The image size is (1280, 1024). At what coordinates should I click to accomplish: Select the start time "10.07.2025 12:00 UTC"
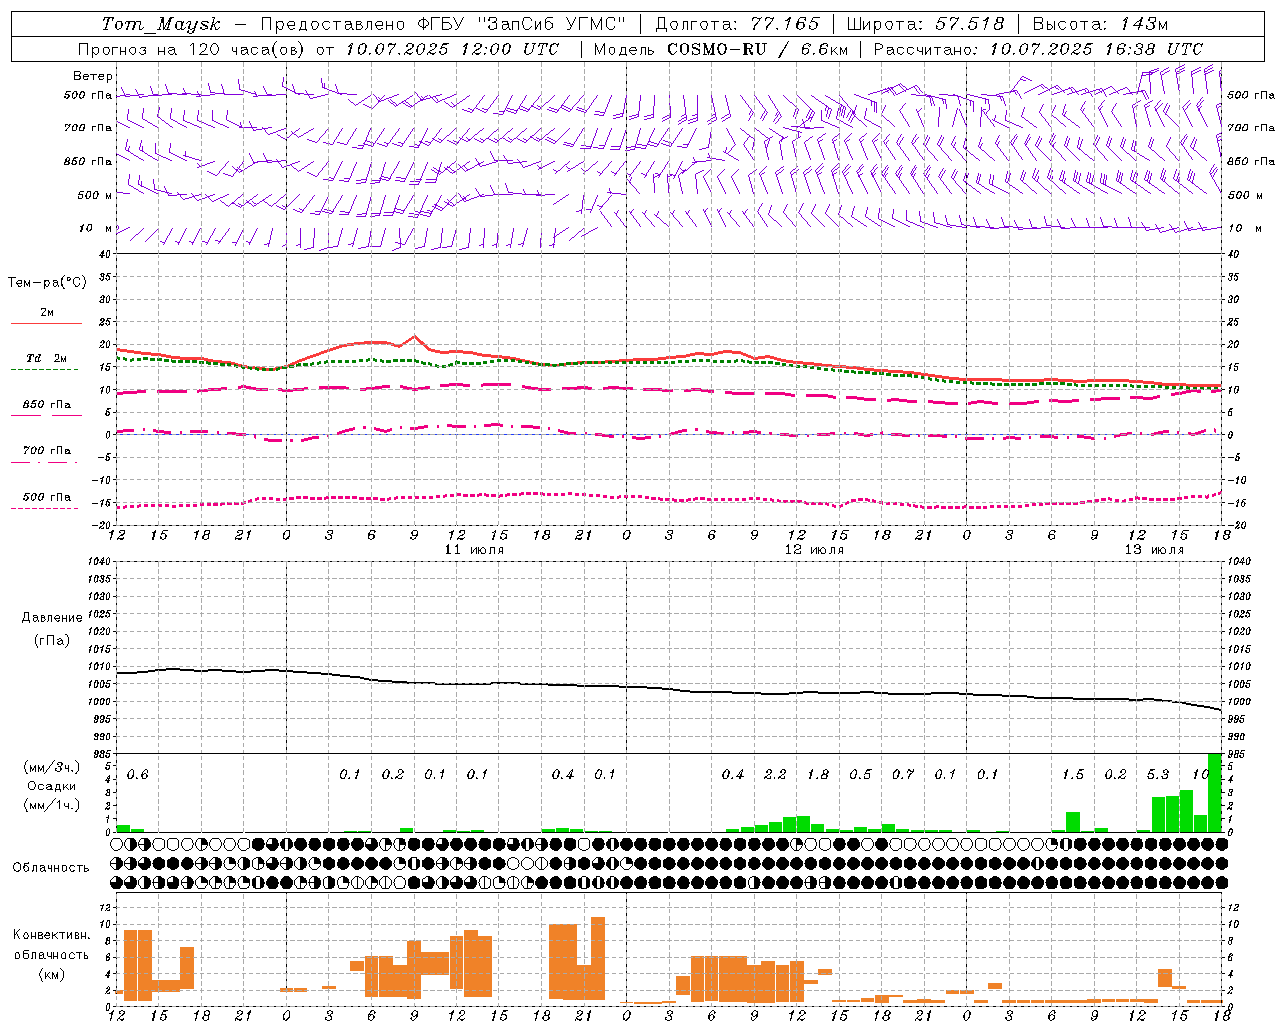(x=452, y=49)
